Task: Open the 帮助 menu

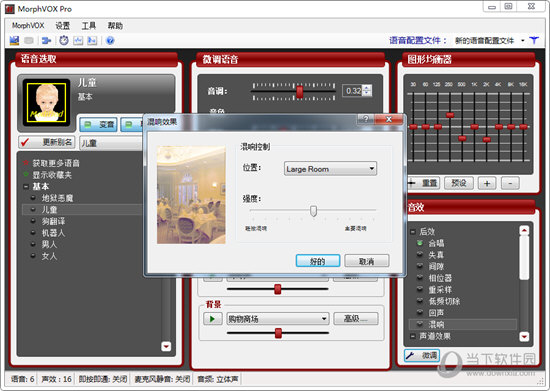Action: [x=115, y=26]
